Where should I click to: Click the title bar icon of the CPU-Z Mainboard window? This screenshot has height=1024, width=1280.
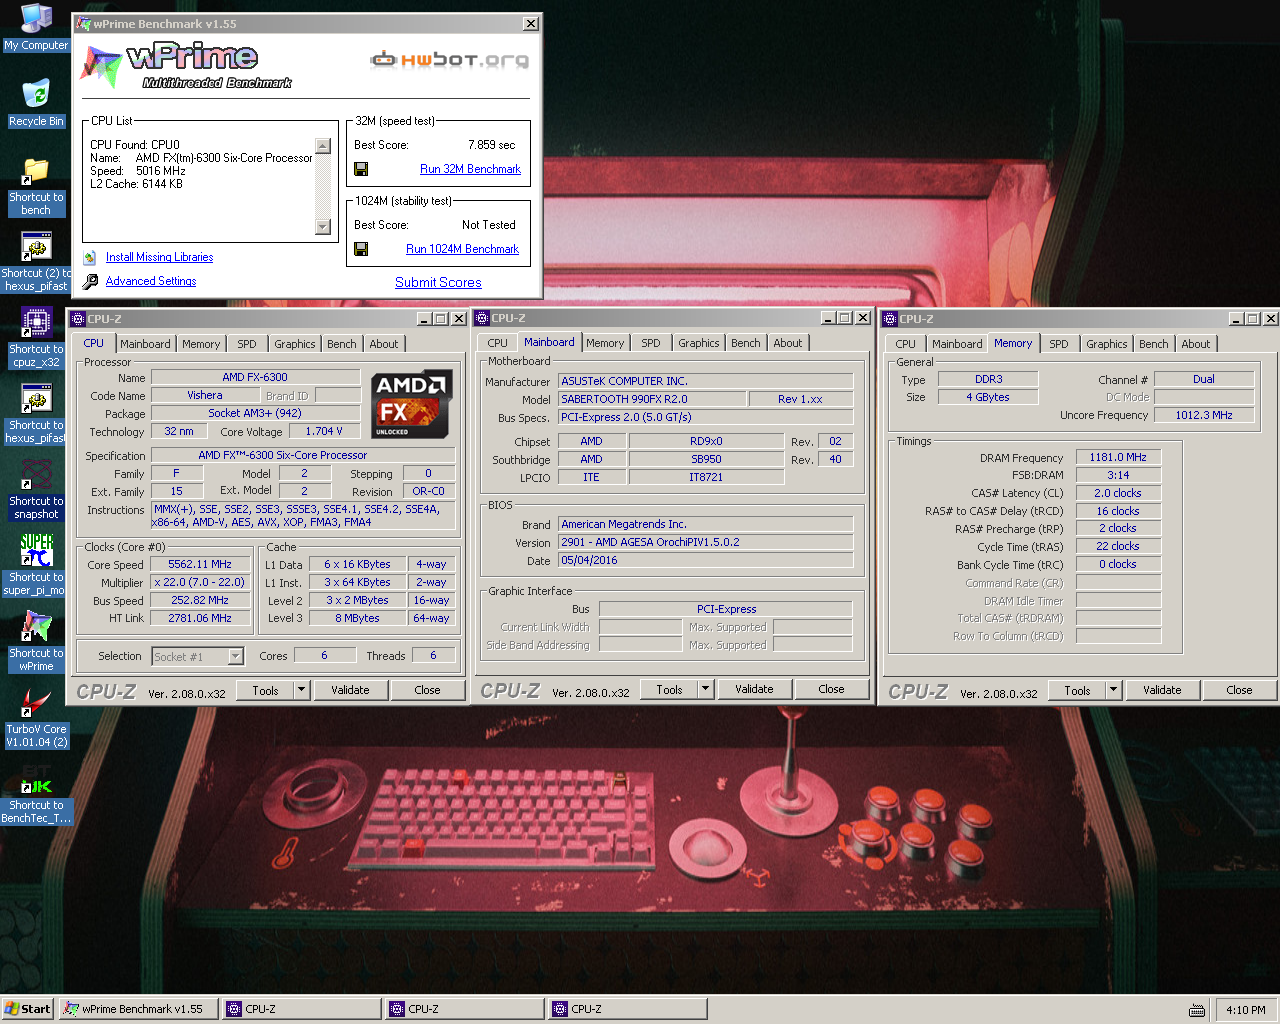pos(481,318)
